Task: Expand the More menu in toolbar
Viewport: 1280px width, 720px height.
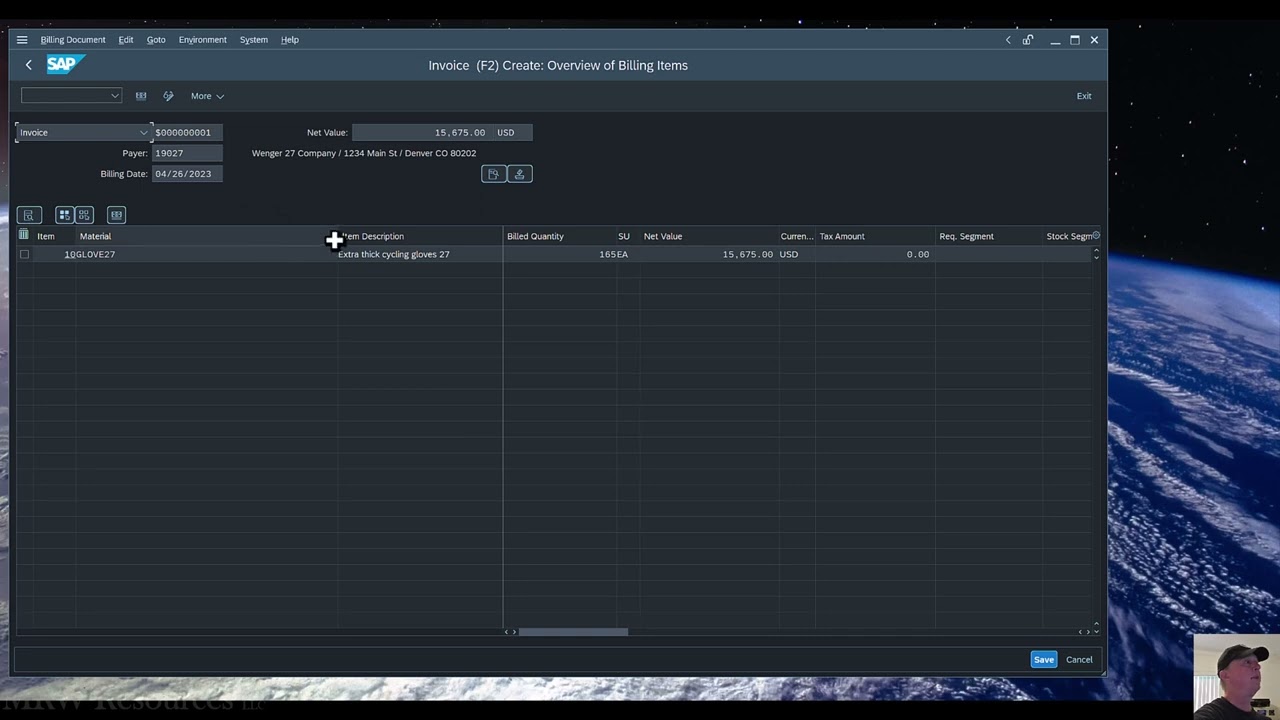Action: click(x=207, y=96)
